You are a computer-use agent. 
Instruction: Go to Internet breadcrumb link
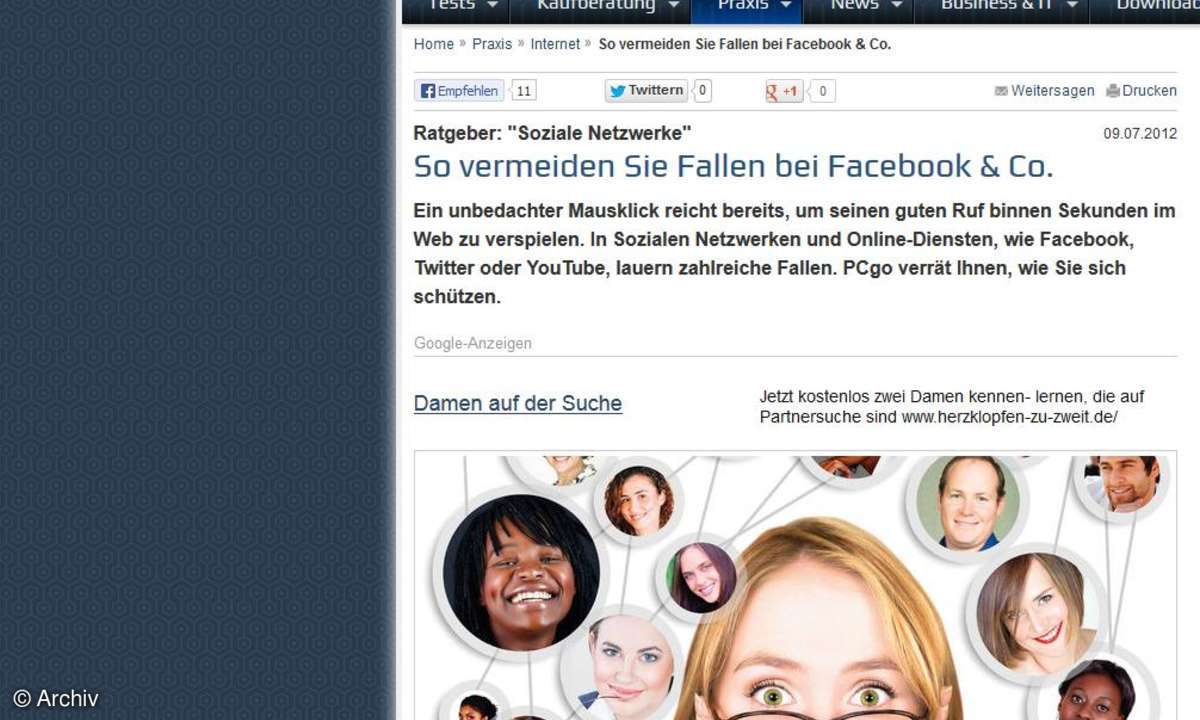coord(555,44)
